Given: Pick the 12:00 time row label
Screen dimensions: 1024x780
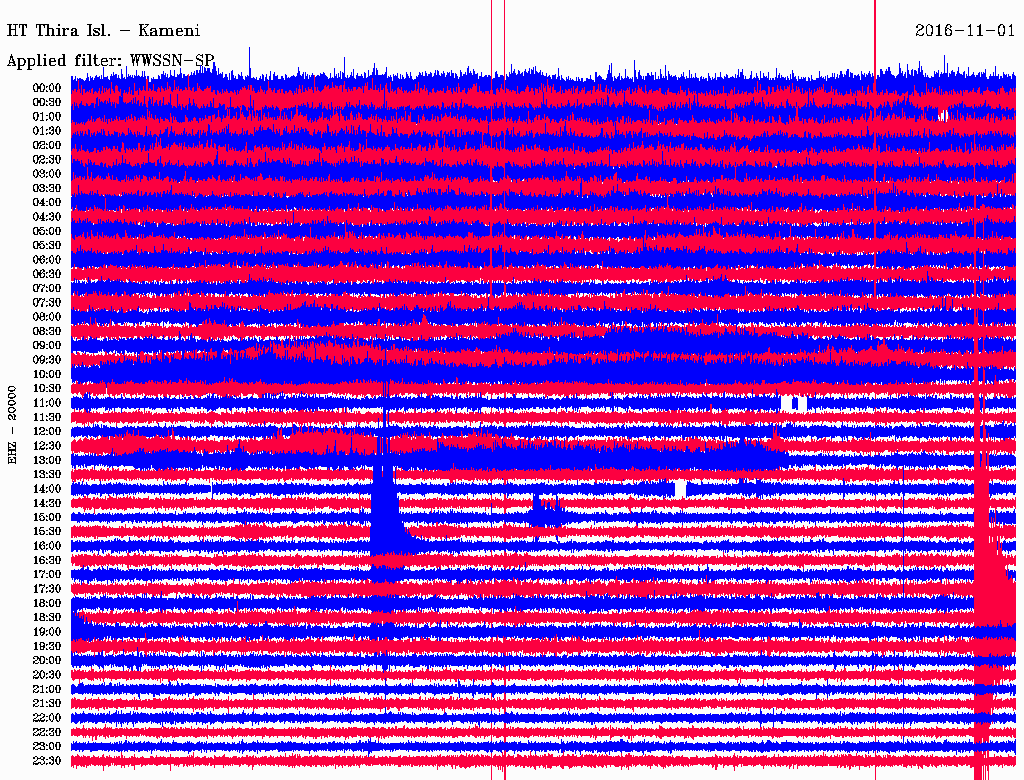Looking at the screenshot, I should (47, 431).
